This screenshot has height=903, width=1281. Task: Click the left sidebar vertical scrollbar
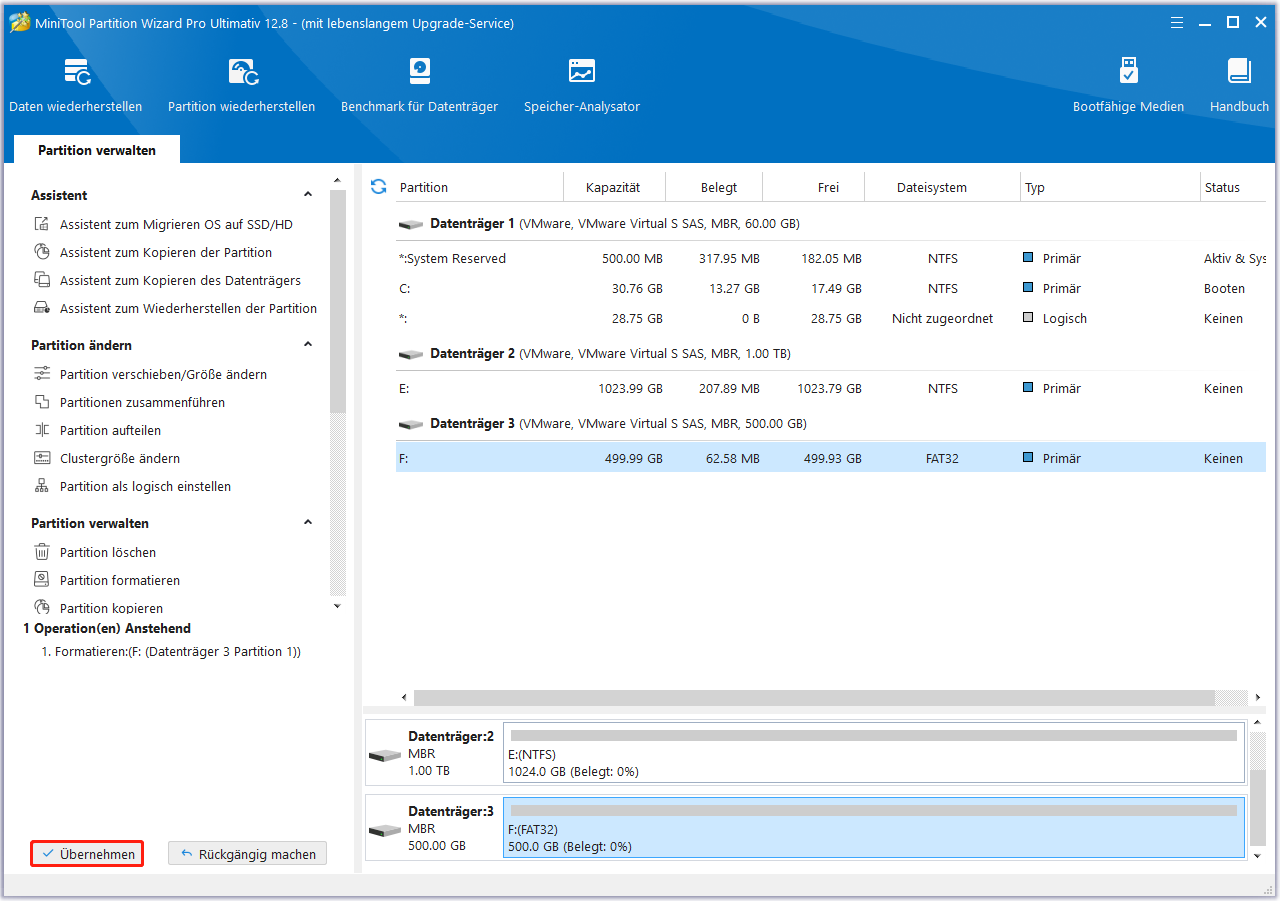click(x=338, y=300)
